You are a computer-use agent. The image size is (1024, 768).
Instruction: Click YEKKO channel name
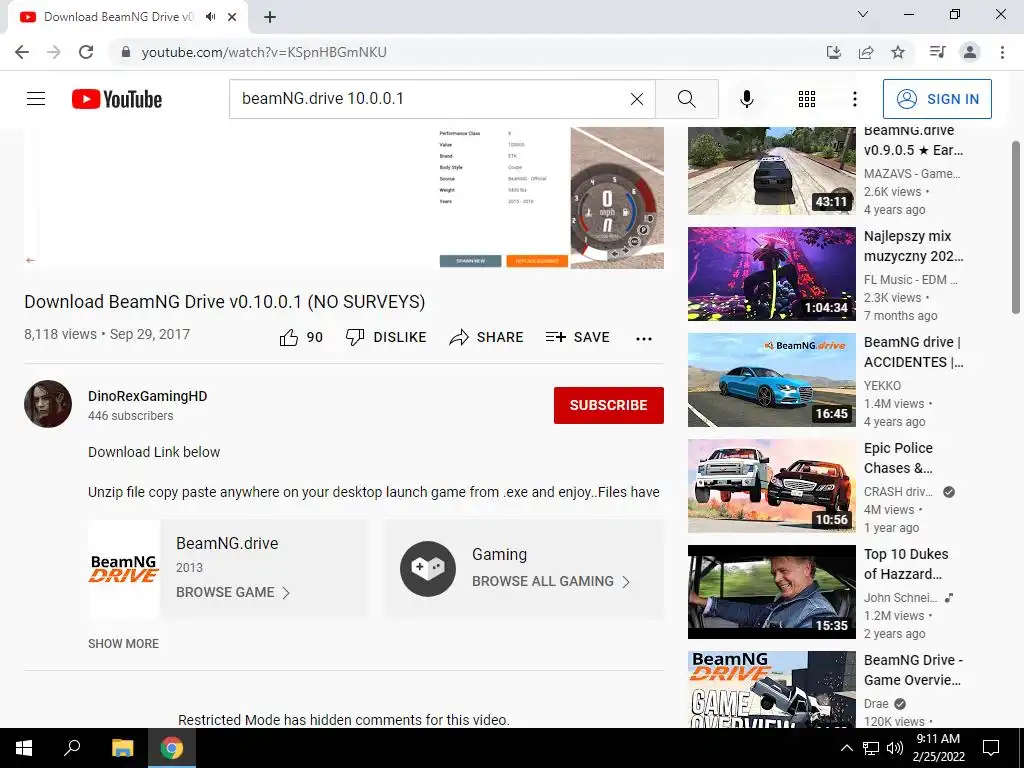point(882,386)
